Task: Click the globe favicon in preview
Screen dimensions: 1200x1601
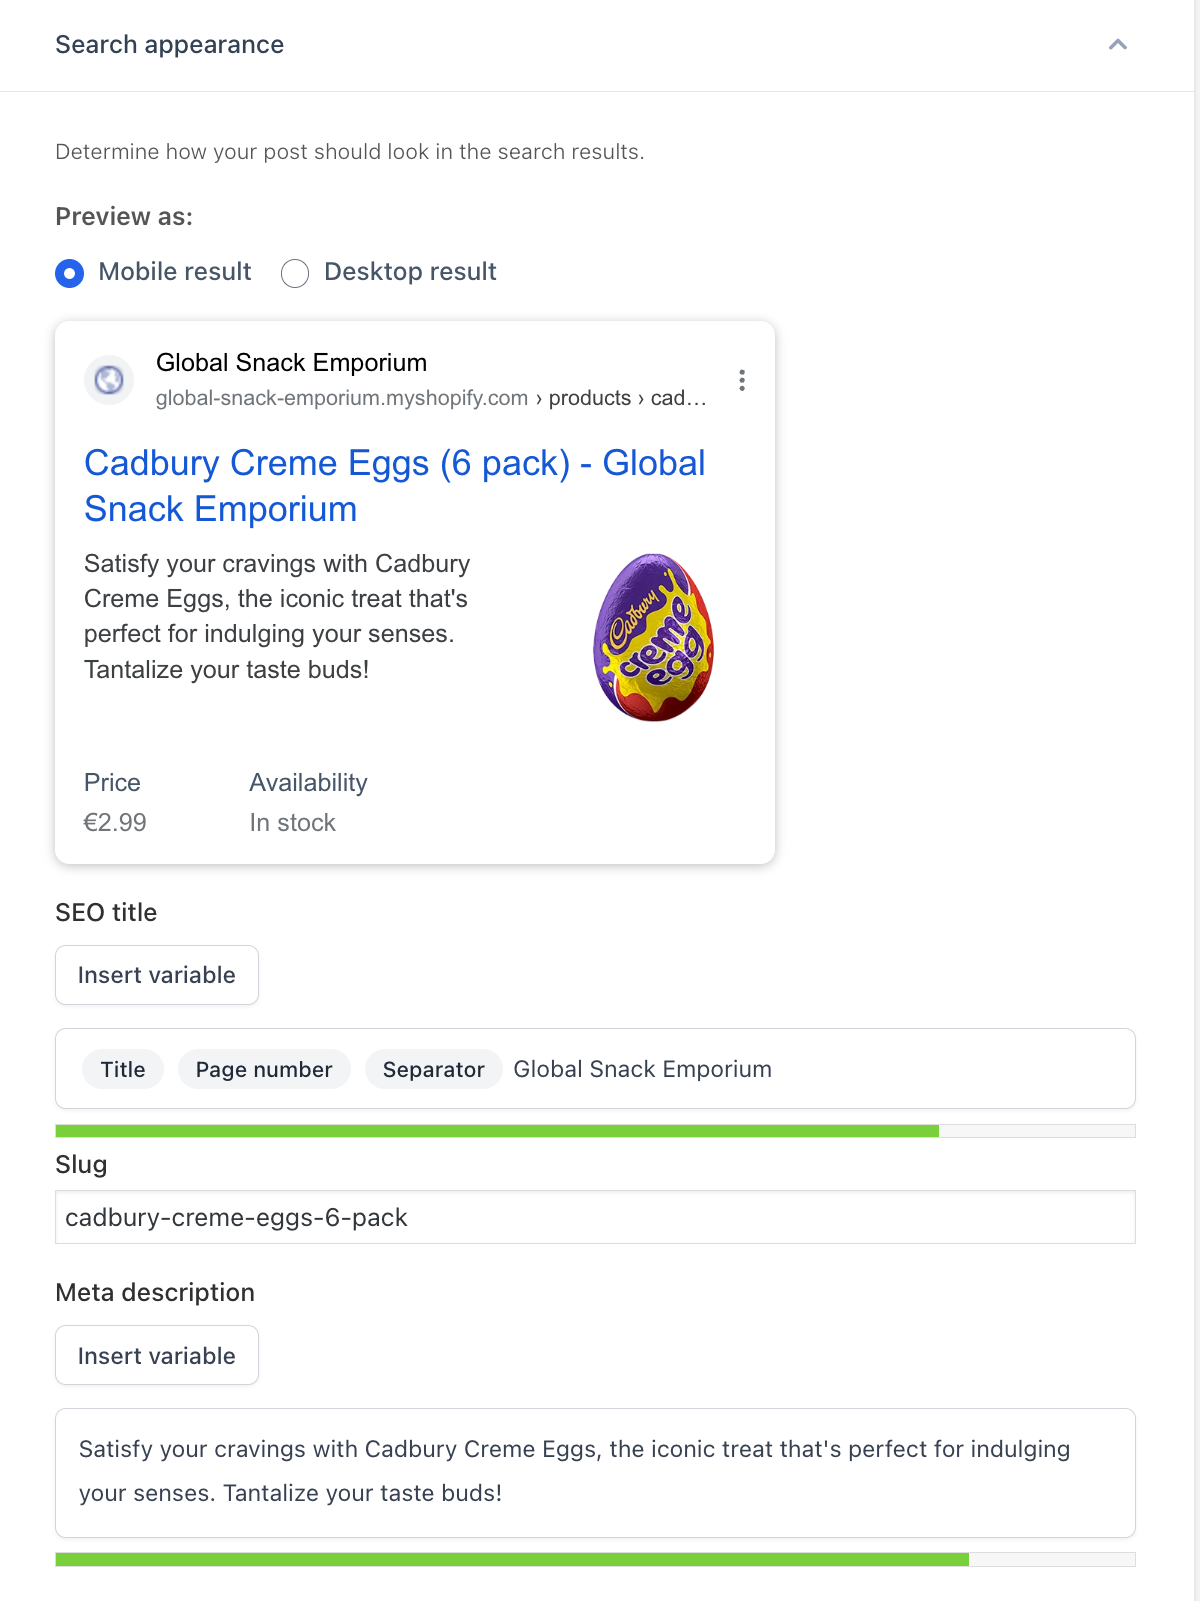Action: [x=109, y=380]
